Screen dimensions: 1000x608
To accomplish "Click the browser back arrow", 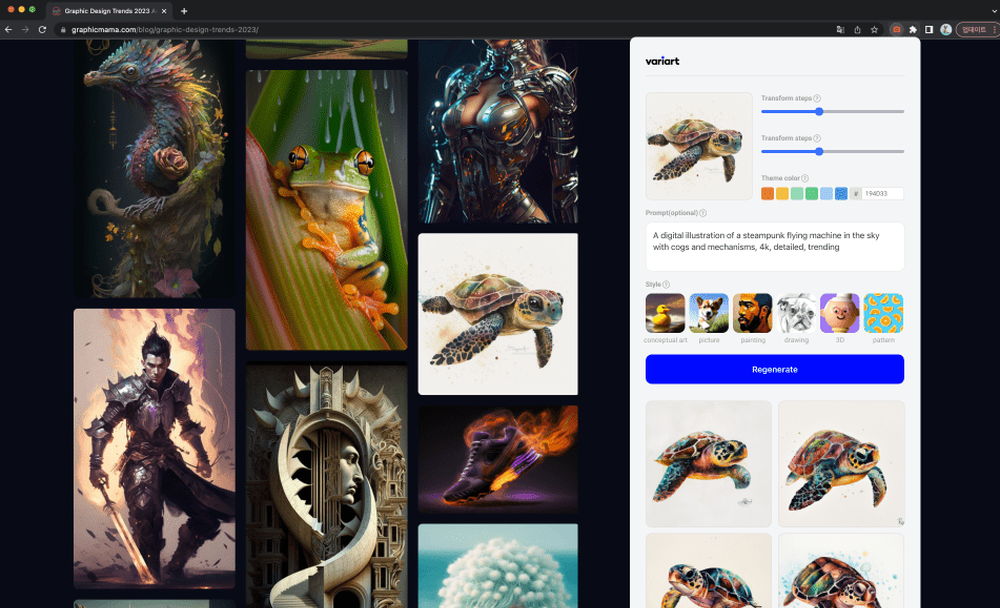I will [8, 29].
